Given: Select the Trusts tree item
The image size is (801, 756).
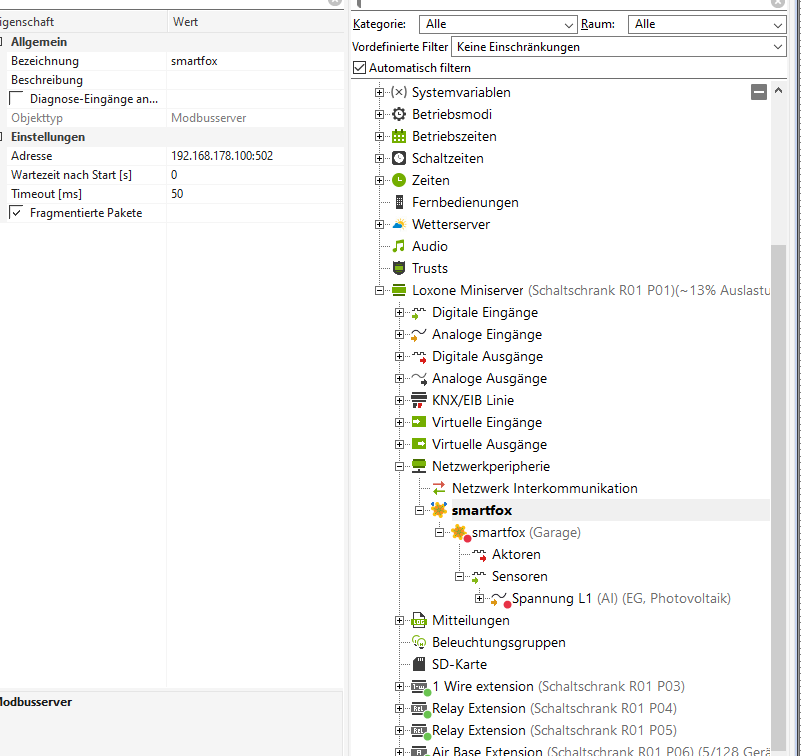Looking at the screenshot, I should click(x=430, y=268).
